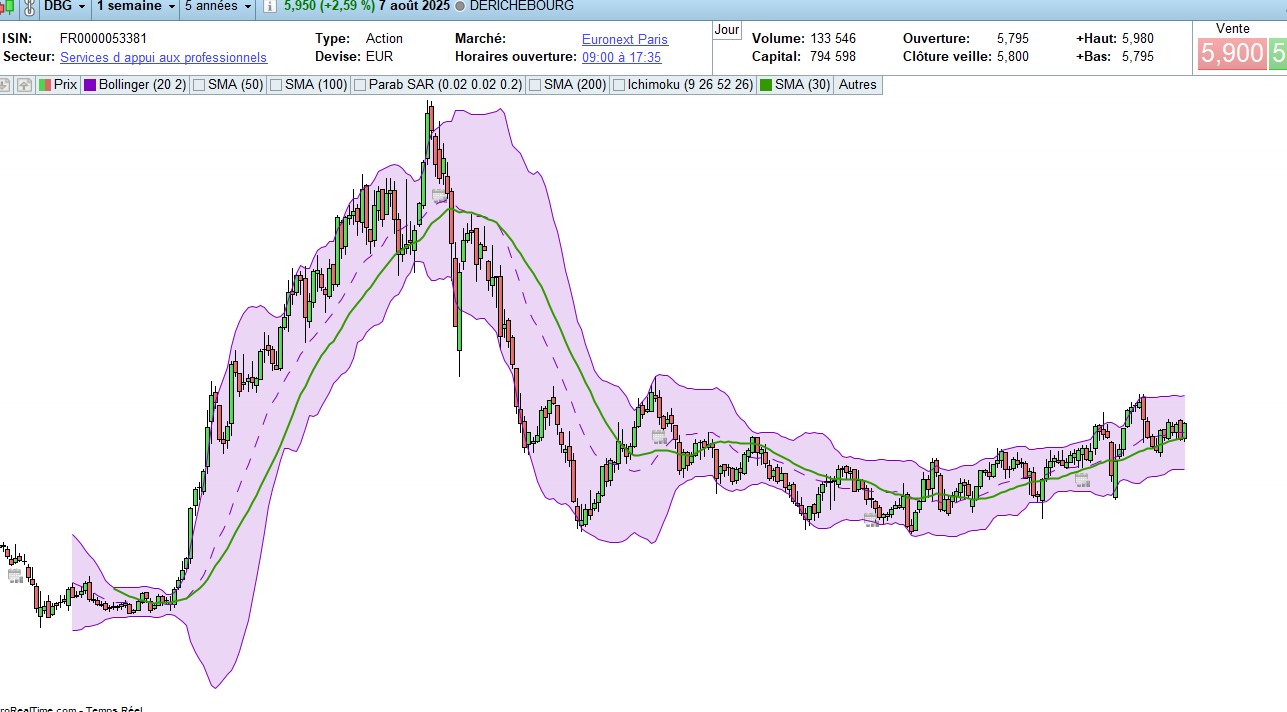This screenshot has height=712, width=1287.
Task: Click the candlestick chart style icon
Action: (8, 6)
